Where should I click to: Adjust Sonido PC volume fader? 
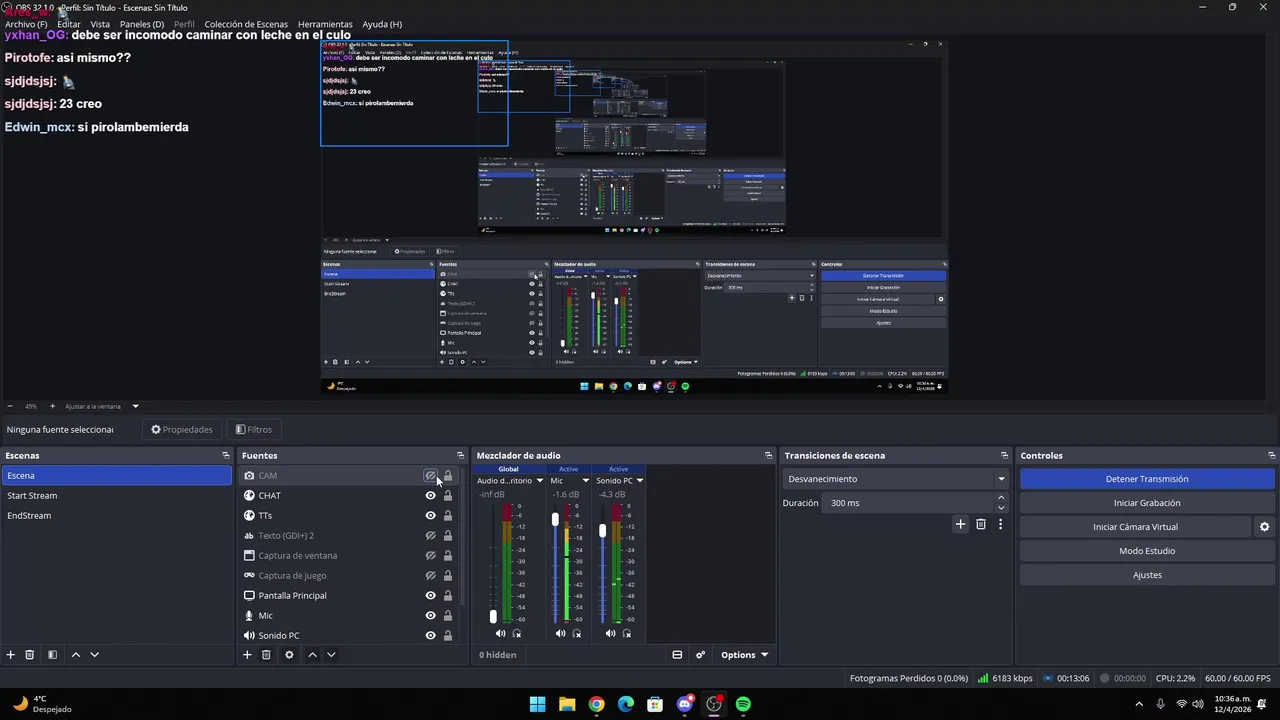602,531
